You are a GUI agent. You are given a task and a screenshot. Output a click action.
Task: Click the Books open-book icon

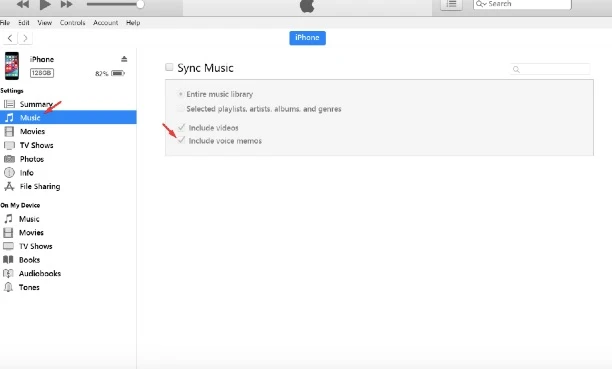[8, 260]
